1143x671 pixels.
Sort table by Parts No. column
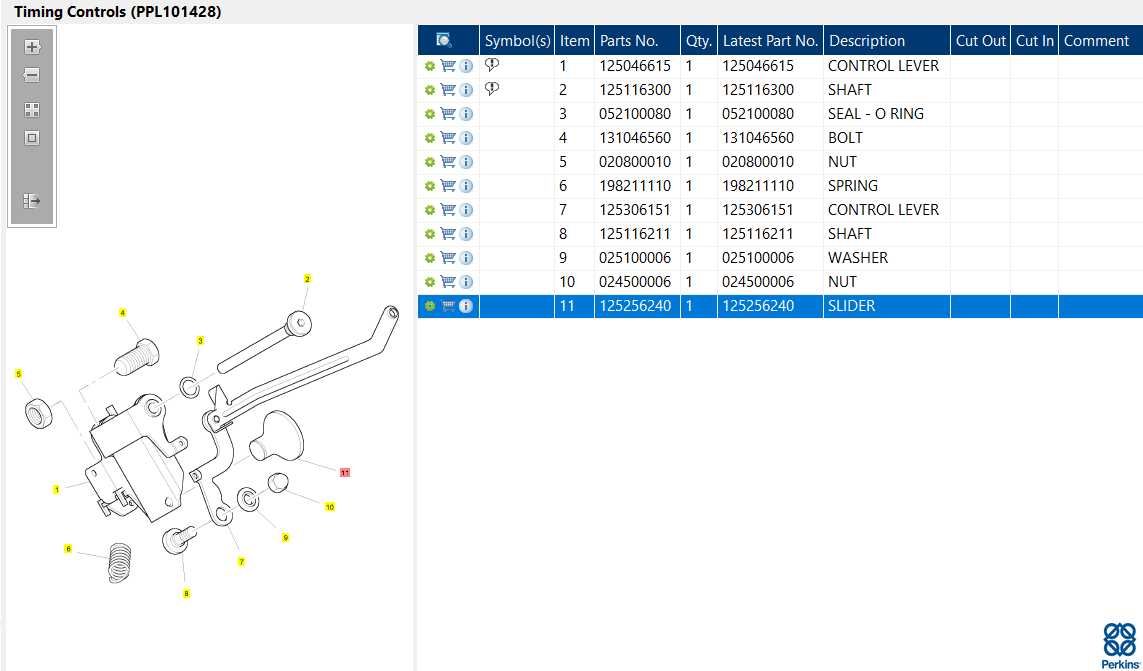(628, 41)
